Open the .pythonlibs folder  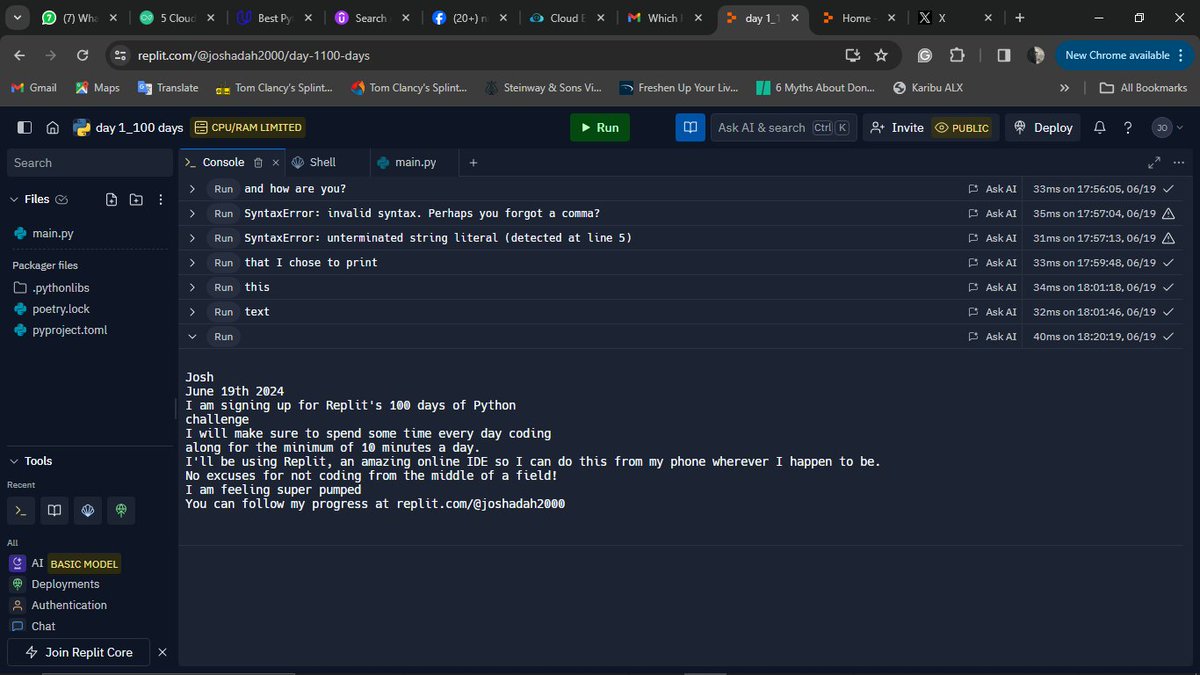[59, 288]
